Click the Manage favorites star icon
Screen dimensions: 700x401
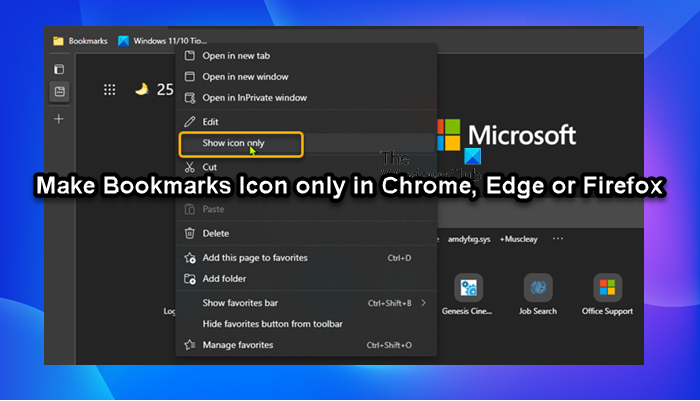tap(190, 345)
